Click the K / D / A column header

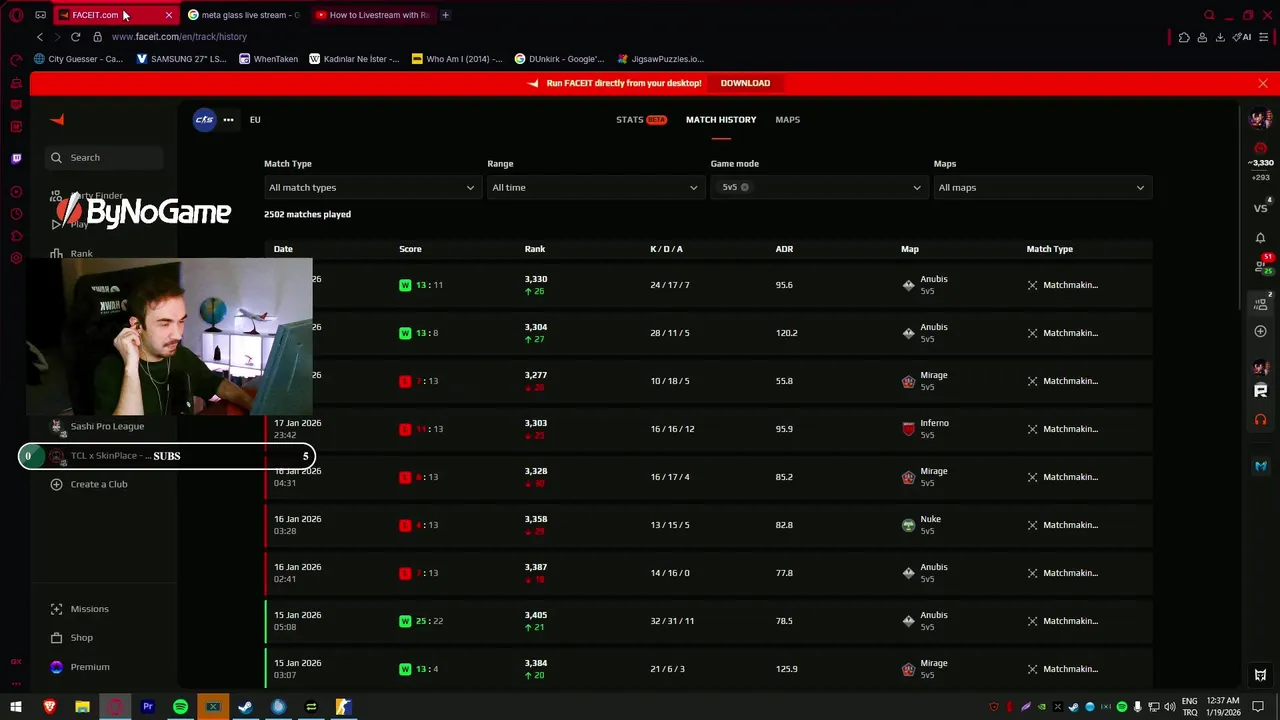click(x=666, y=249)
